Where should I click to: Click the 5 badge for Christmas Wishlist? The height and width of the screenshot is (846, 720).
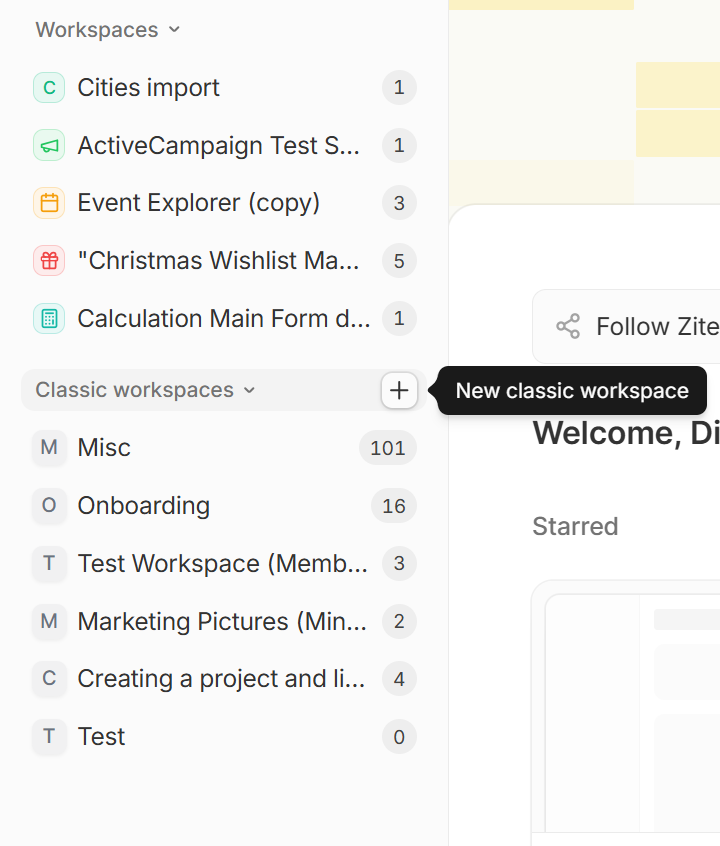(399, 261)
